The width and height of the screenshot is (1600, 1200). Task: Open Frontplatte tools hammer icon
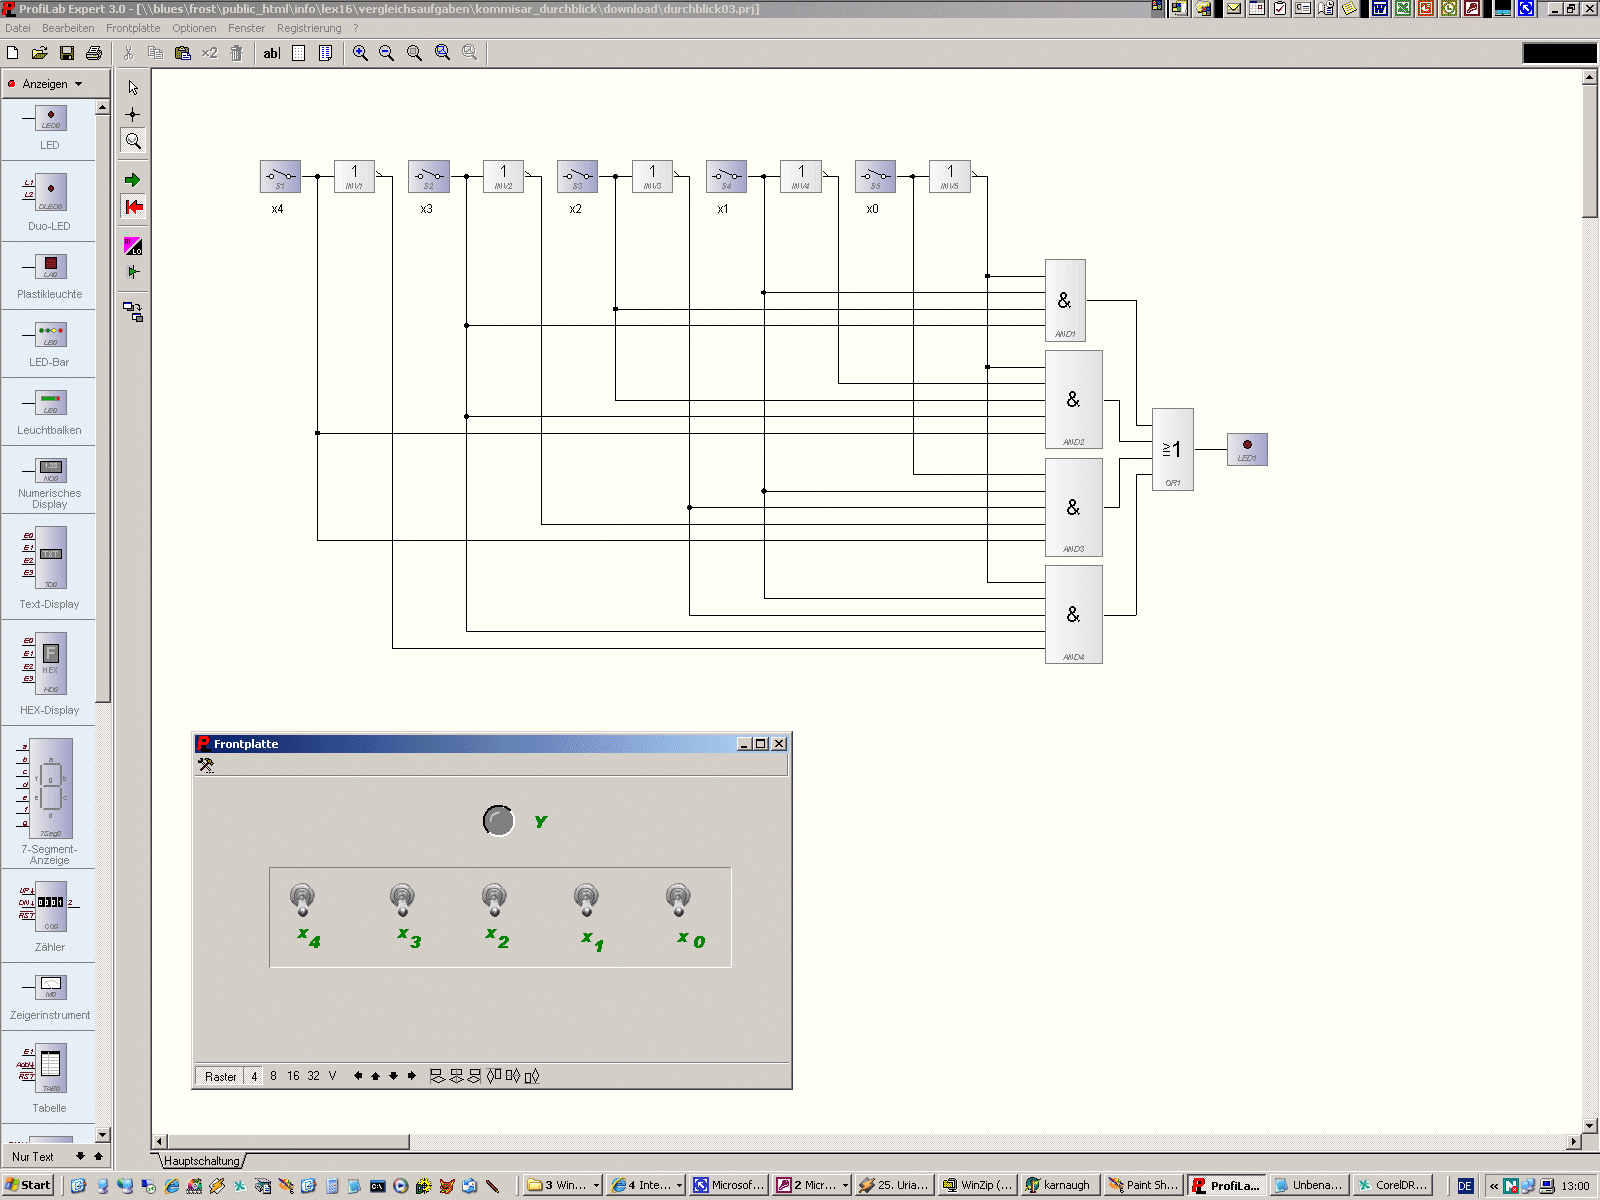pyautogui.click(x=206, y=765)
